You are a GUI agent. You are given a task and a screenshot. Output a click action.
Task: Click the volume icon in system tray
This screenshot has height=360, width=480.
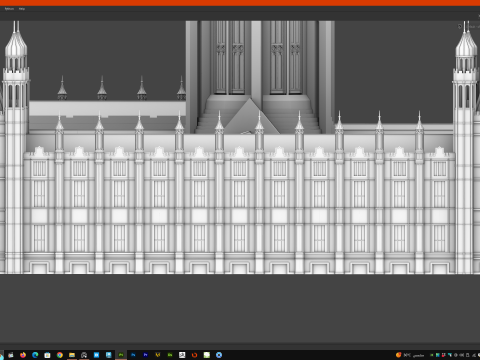tap(462, 355)
